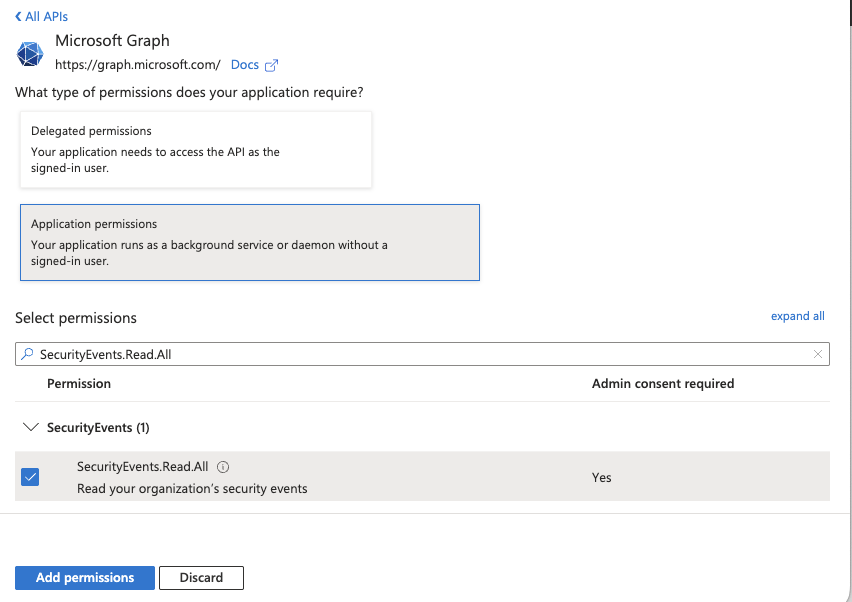Uncheck the SecurityEvents.Read.All checkbox
Image resolution: width=852 pixels, height=602 pixels.
point(30,477)
